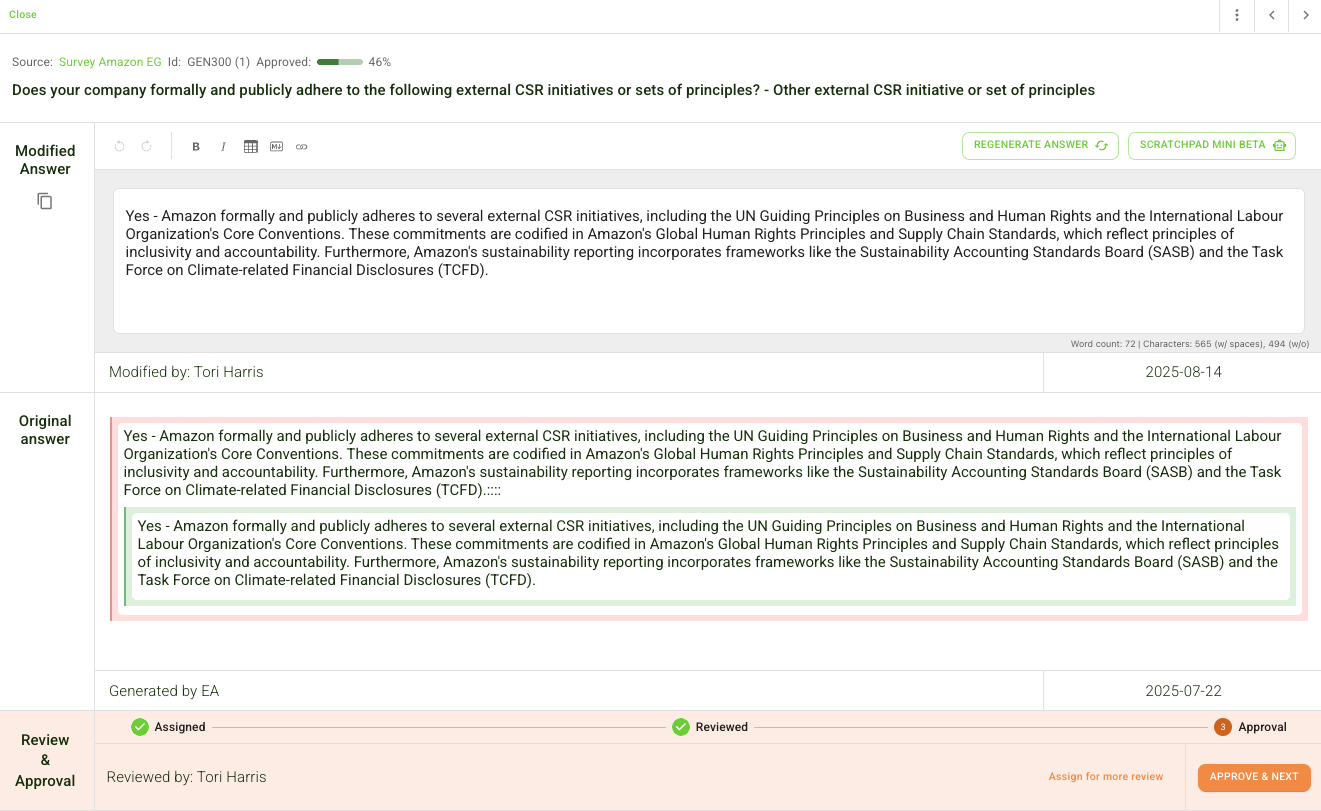Insert a table into the answer
The height and width of the screenshot is (811, 1321).
250,147
